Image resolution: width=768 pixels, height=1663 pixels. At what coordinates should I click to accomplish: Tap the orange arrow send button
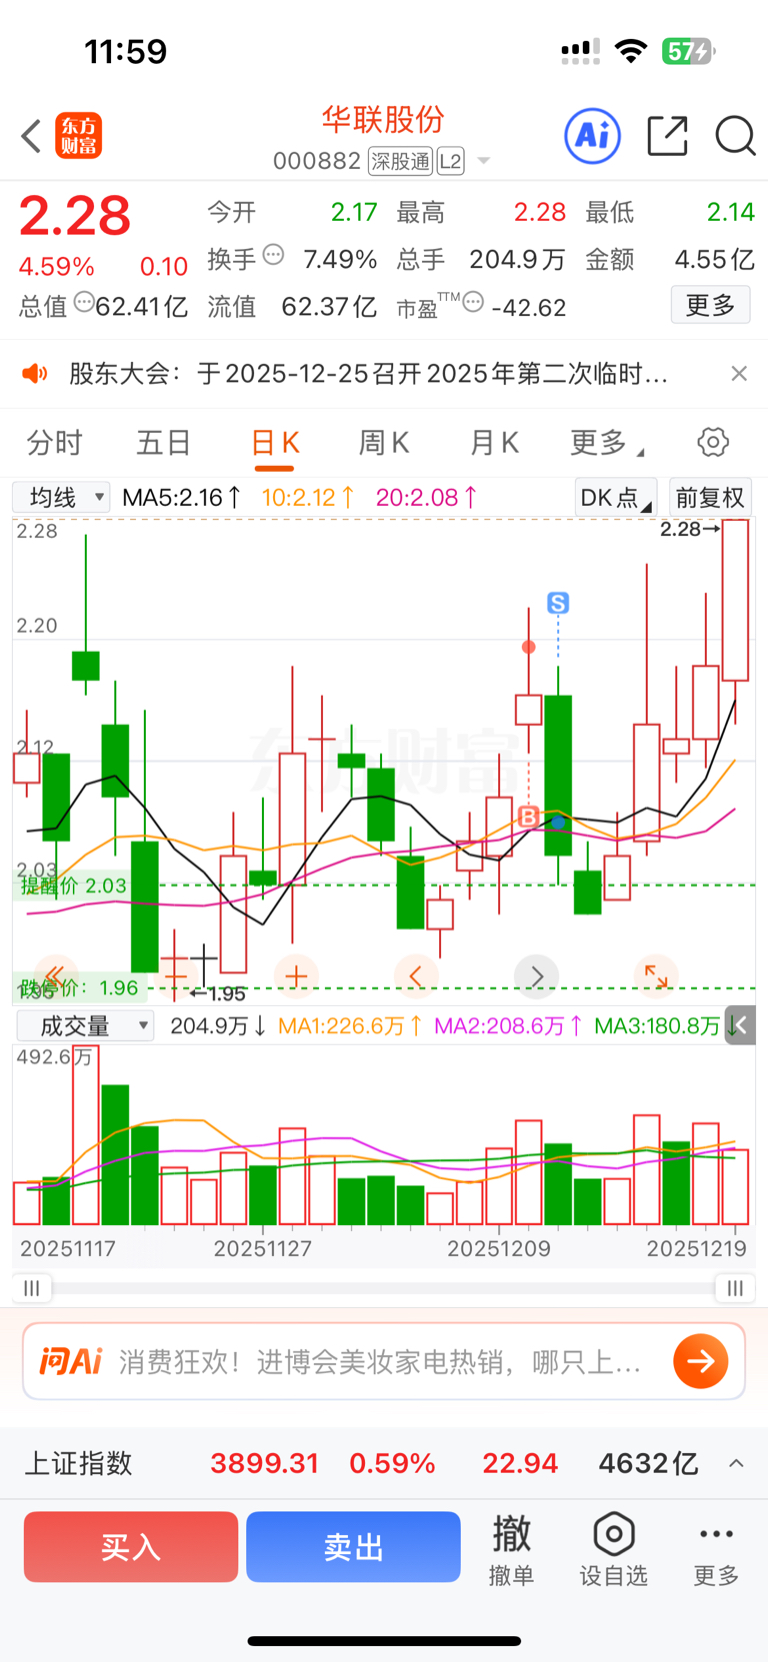(700, 1361)
